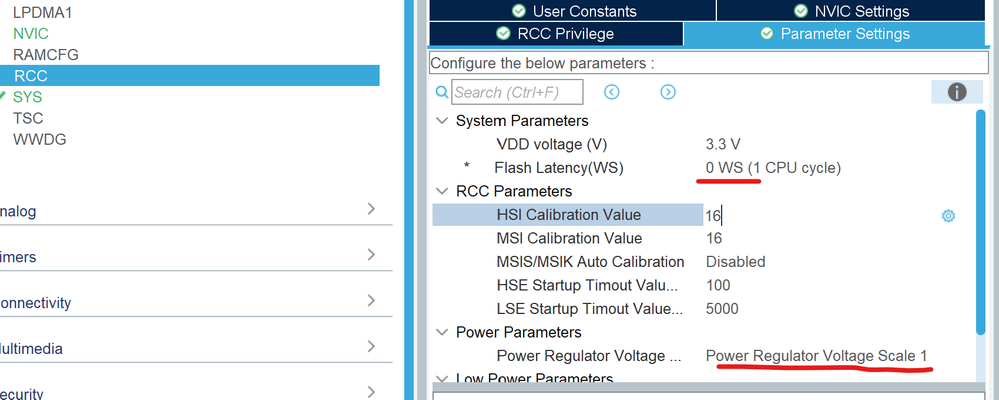The image size is (999, 400).
Task: Click the gear icon beside HSI Calibration Value
Action: [x=948, y=216]
